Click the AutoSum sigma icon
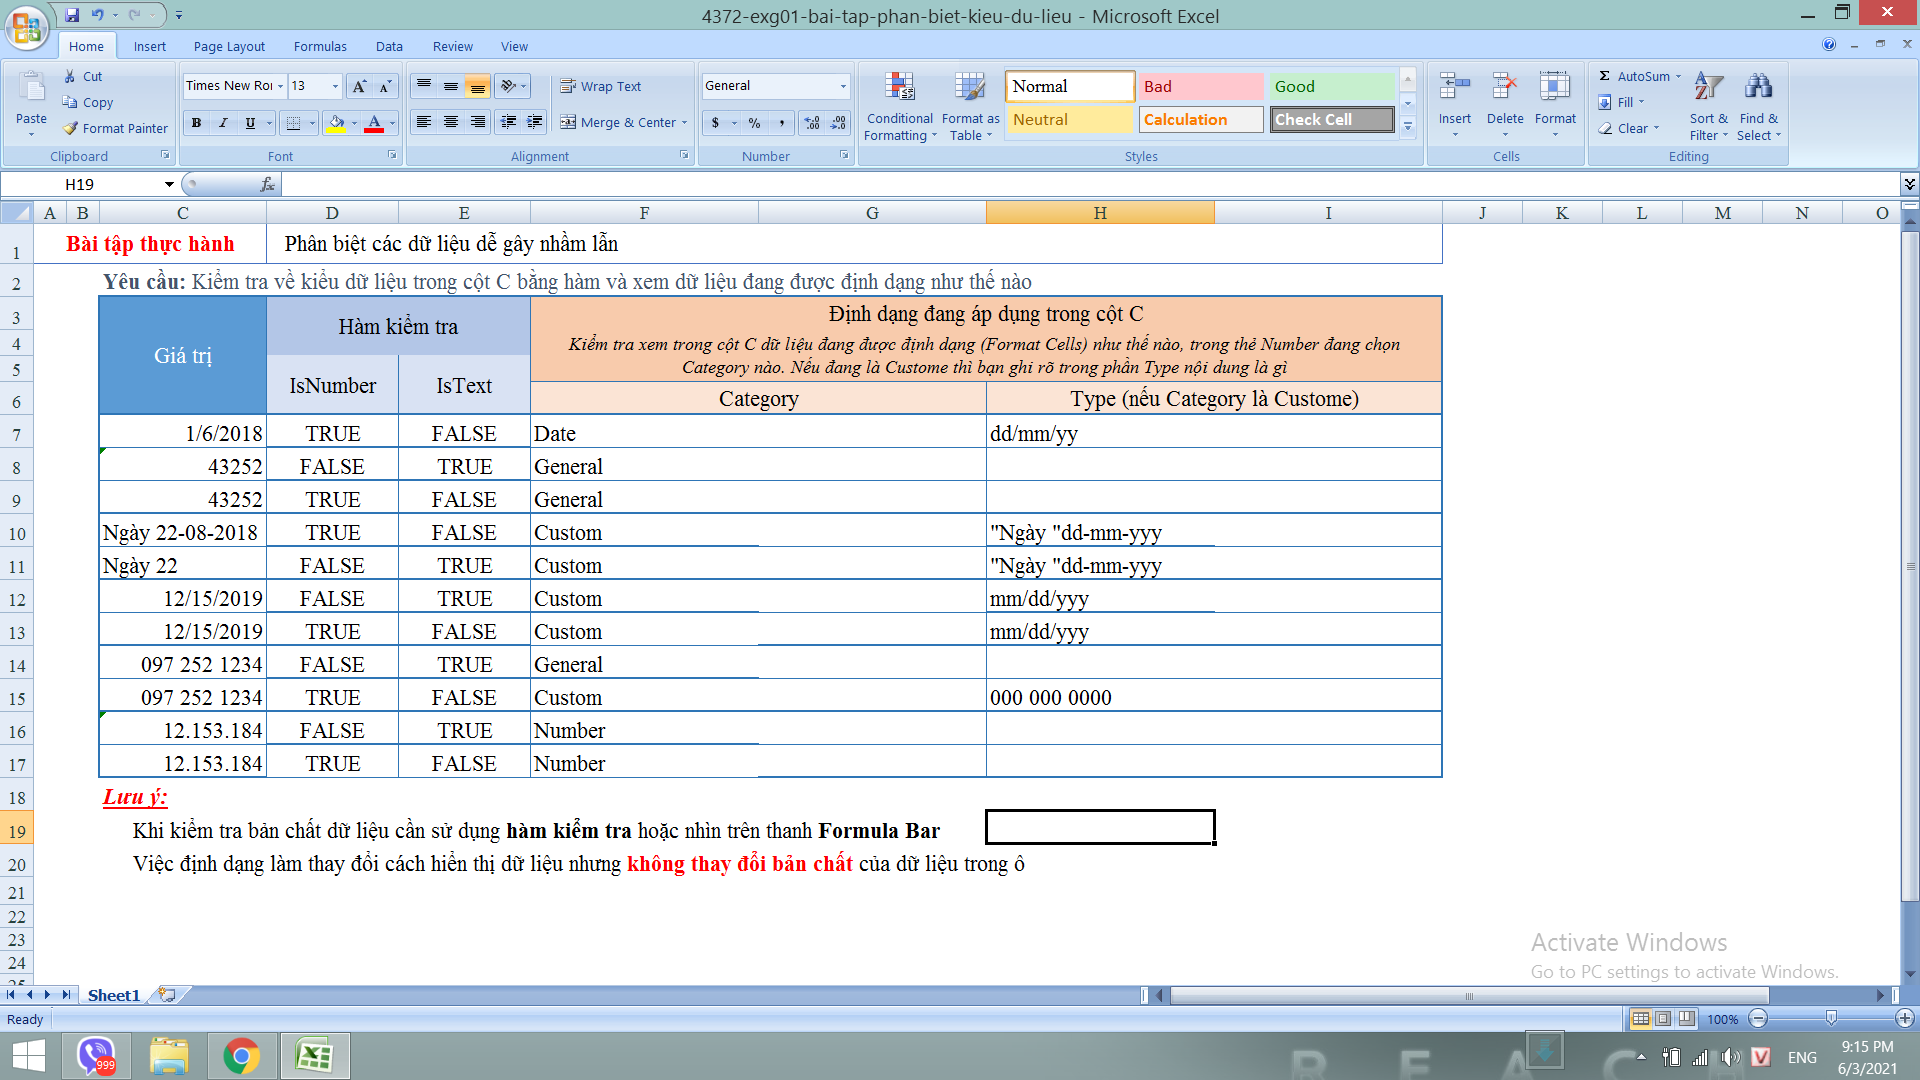This screenshot has height=1080, width=1920. (1604, 76)
